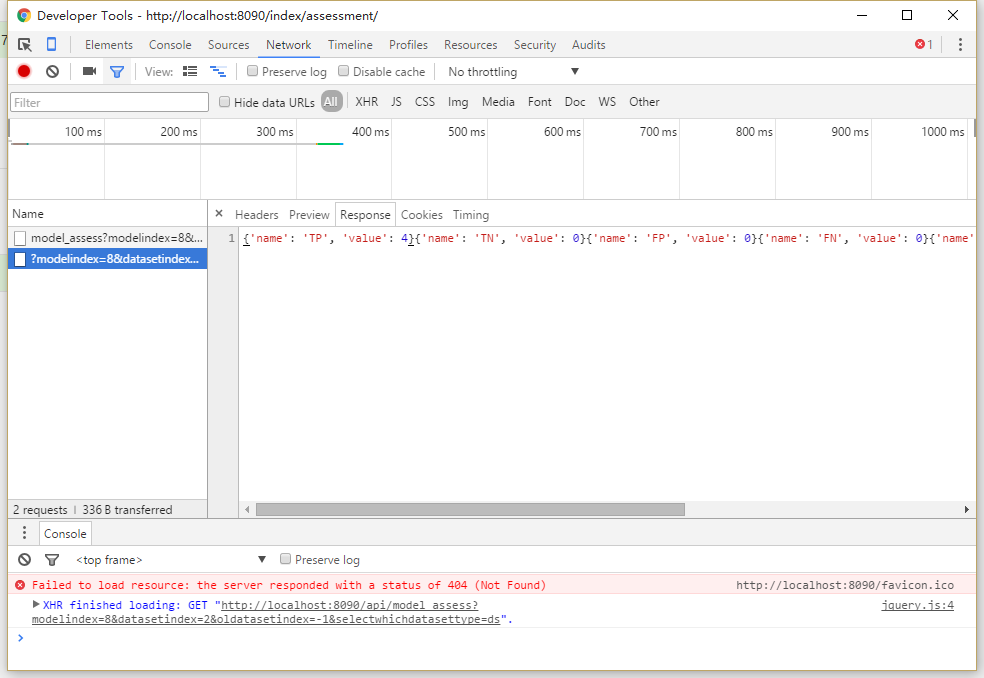Image resolution: width=984 pixels, height=678 pixels.
Task: Select the Console drawer tab
Action: click(x=65, y=534)
